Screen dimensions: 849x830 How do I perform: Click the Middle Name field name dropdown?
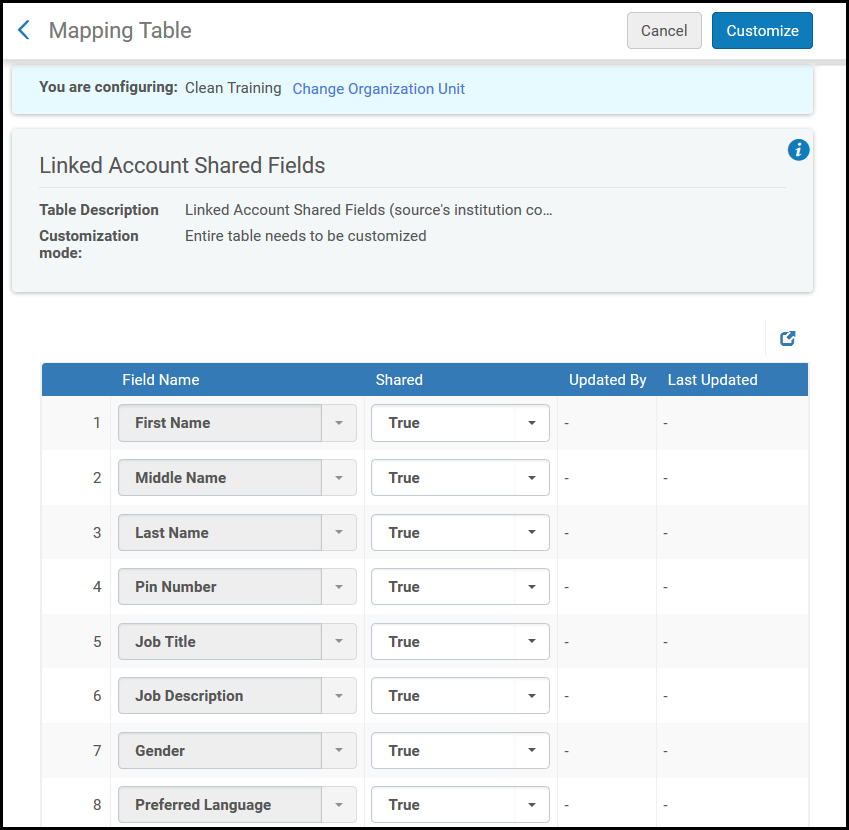tap(237, 478)
